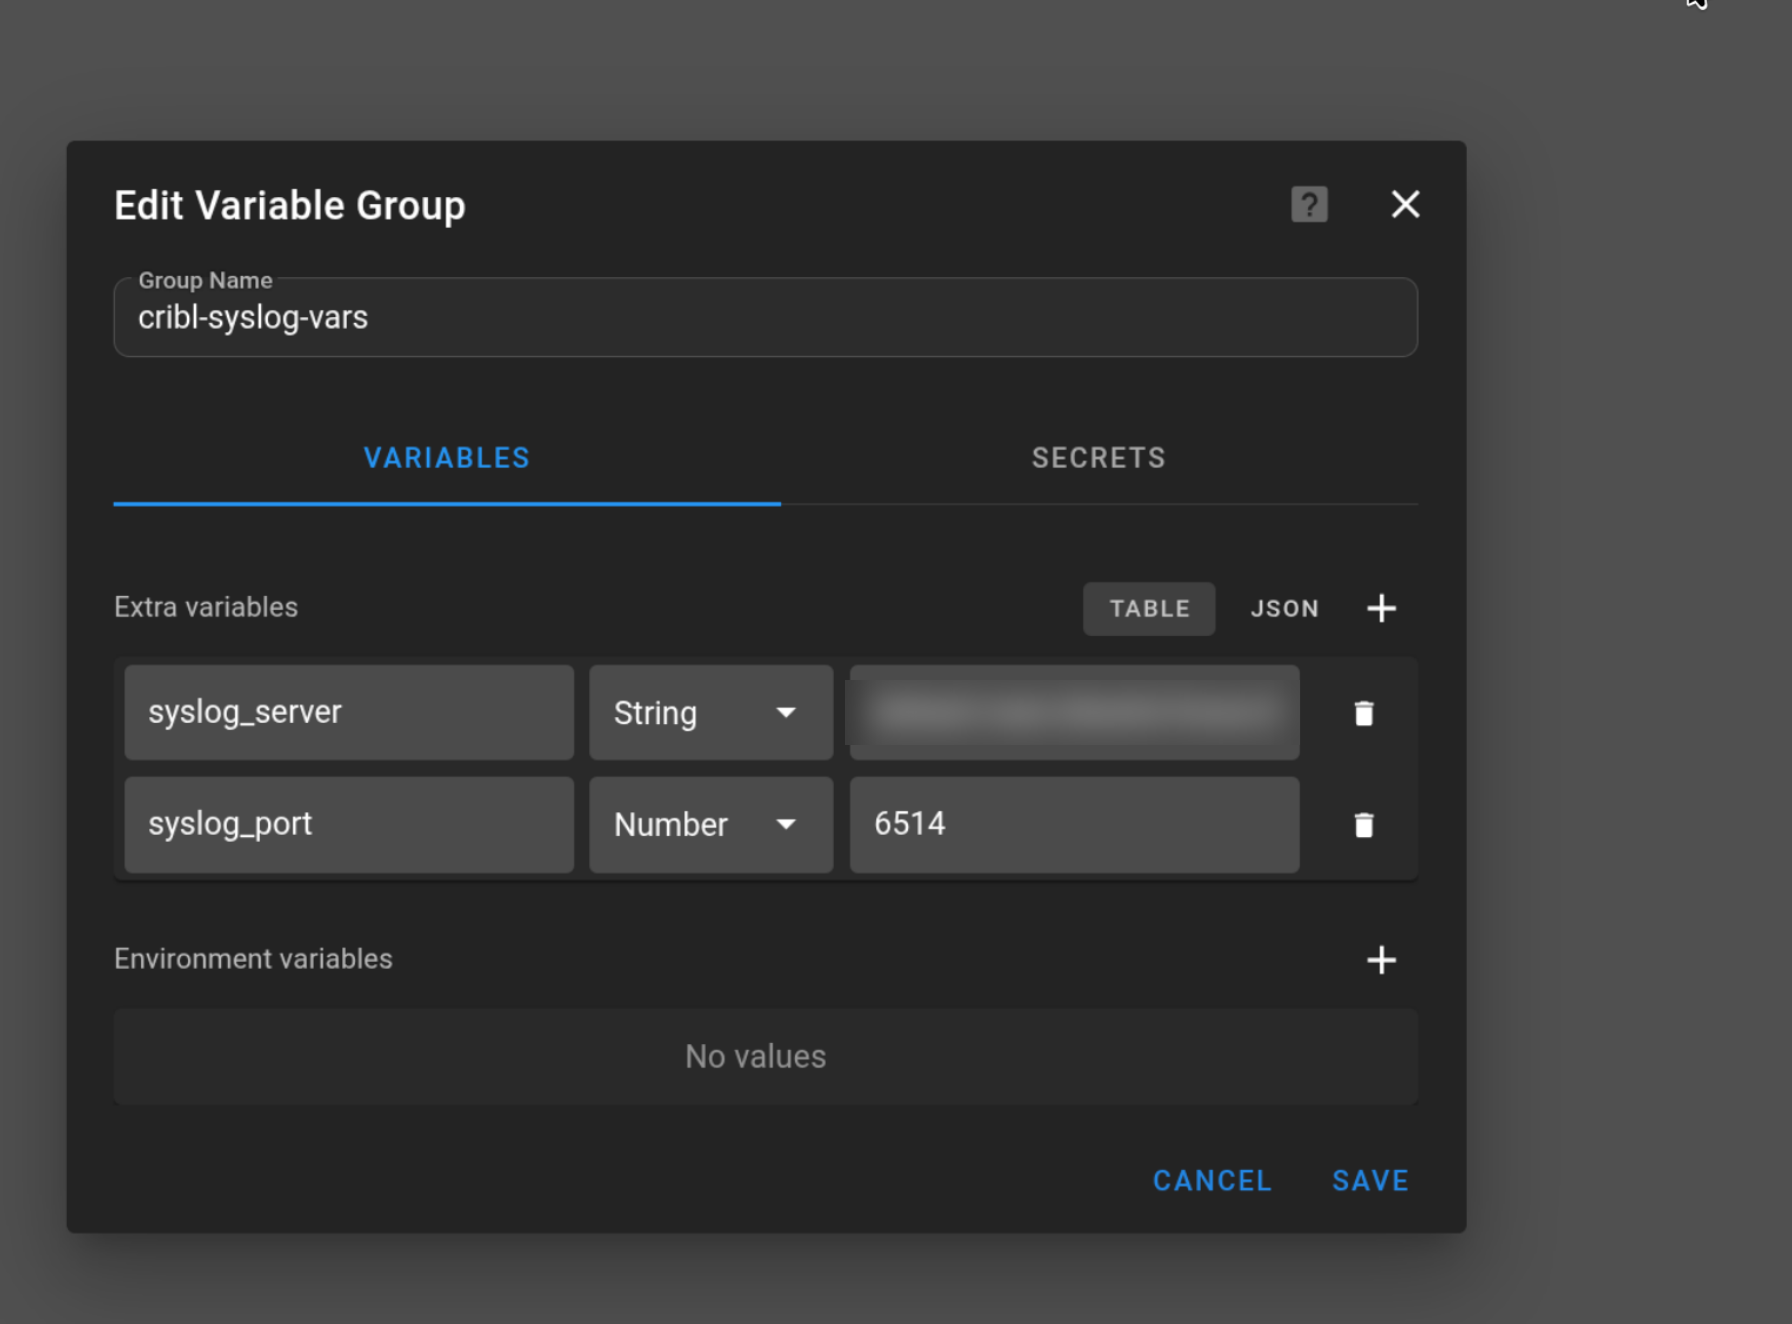Delete the syslog_port variable
The width and height of the screenshot is (1792, 1324).
(1363, 825)
